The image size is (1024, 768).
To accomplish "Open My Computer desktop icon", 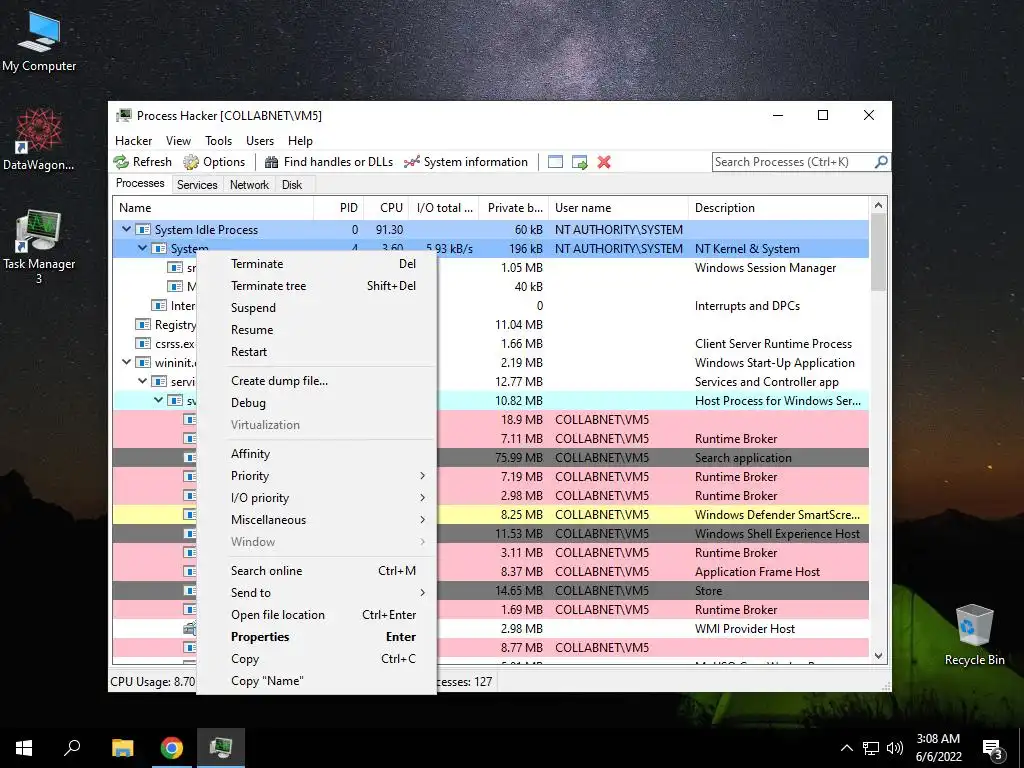I will coord(39,40).
